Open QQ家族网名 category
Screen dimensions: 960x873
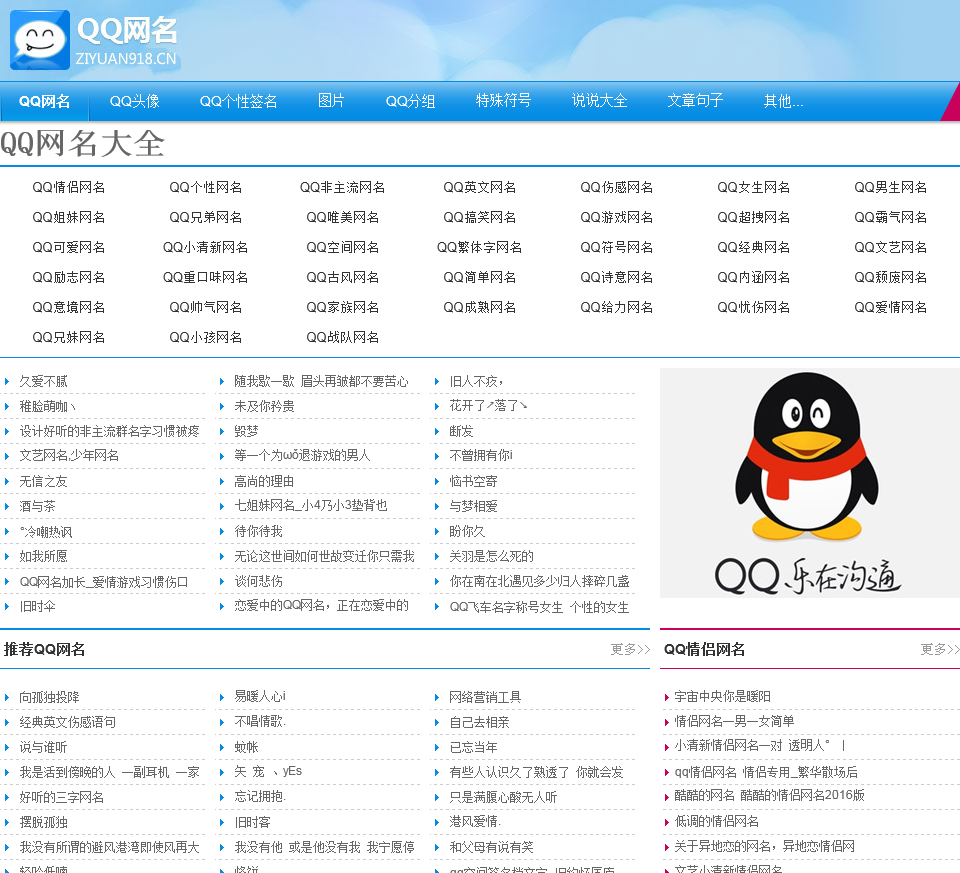tap(342, 307)
